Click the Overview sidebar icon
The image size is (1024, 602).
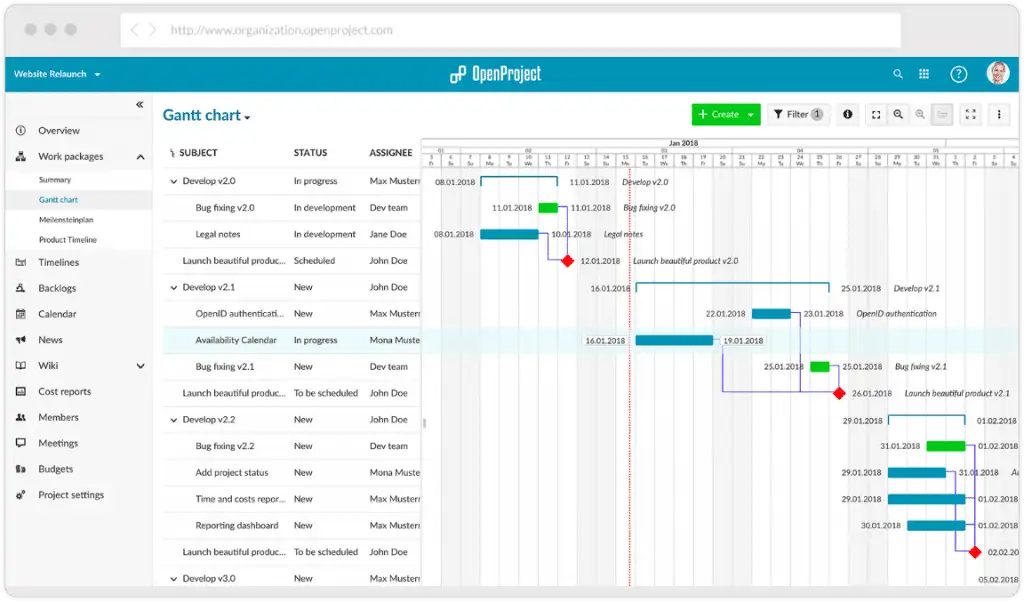point(21,131)
